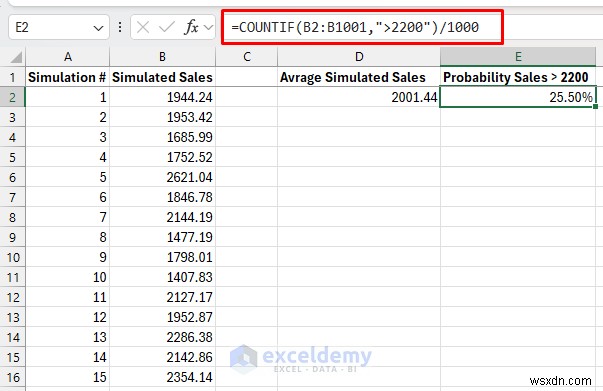
Task: Select the cell showing 25.50%
Action: 518,97
